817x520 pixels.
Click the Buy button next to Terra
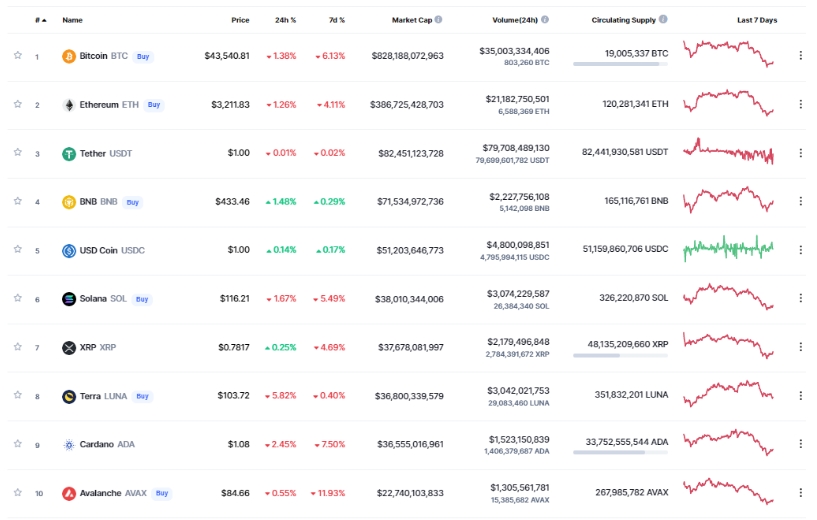[142, 397]
